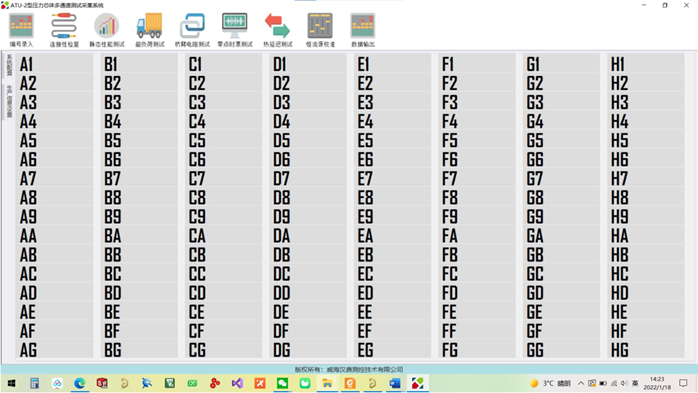Select channel cell HG

pos(646,350)
